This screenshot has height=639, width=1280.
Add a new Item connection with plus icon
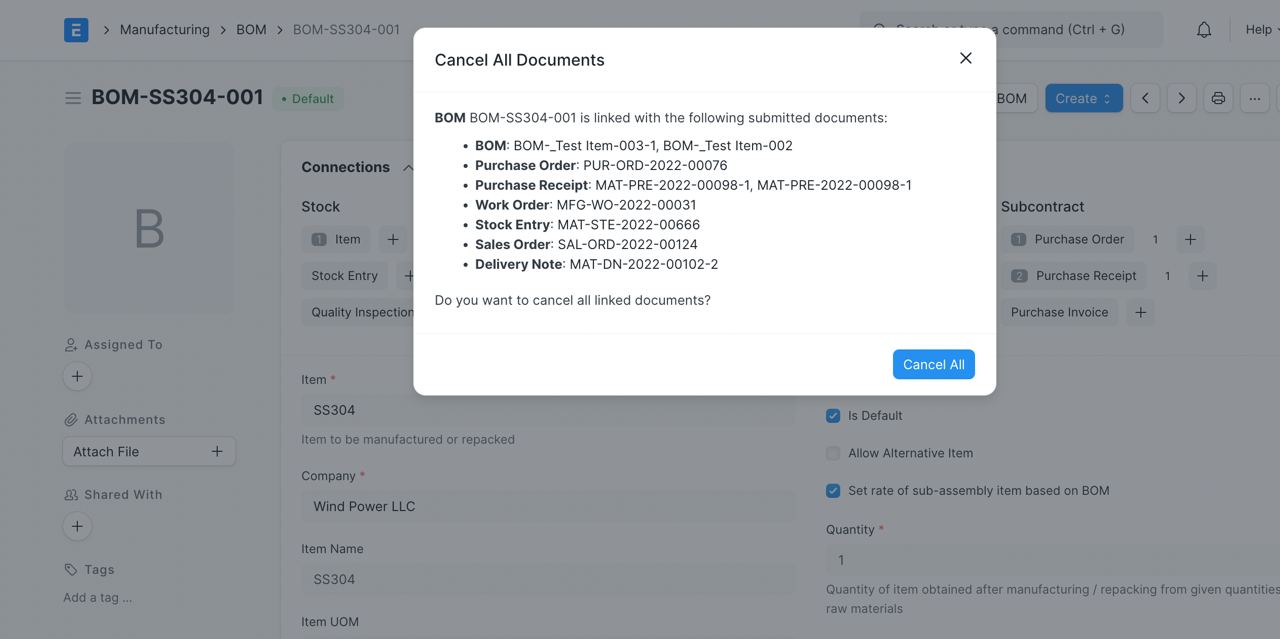tap(392, 239)
